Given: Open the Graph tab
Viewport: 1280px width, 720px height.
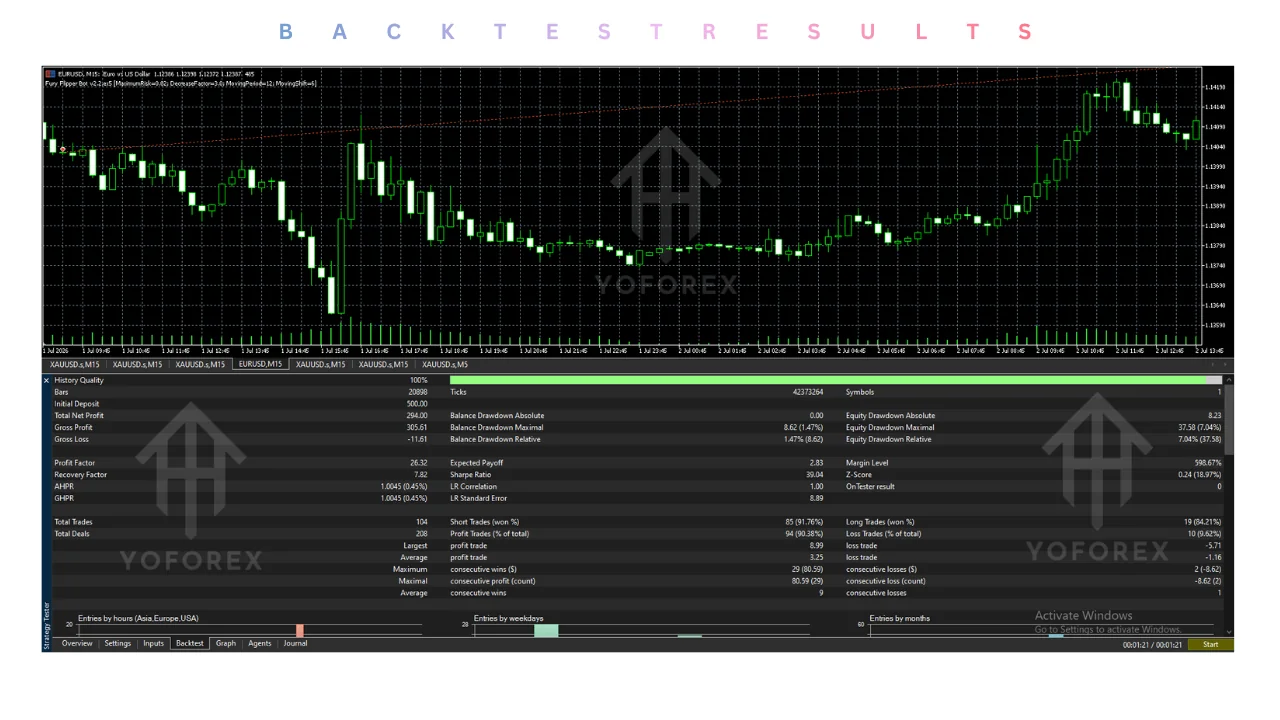Looking at the screenshot, I should point(226,644).
